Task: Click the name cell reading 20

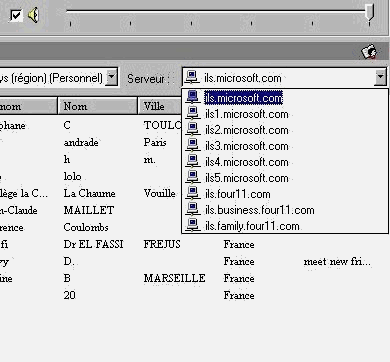Action: coord(69,295)
